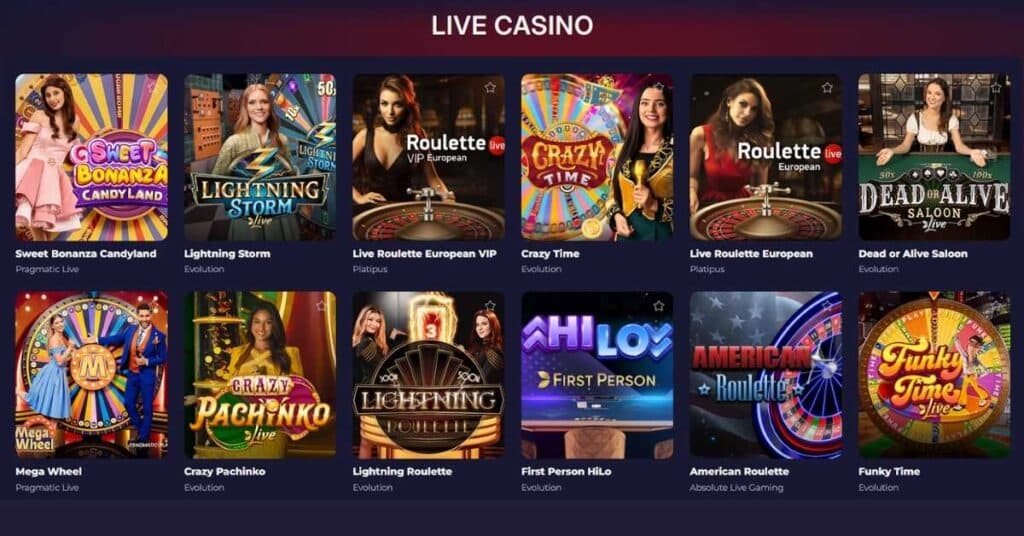Viewport: 1024px width, 536px height.
Task: Star the Live Roulette European game
Action: (827, 87)
